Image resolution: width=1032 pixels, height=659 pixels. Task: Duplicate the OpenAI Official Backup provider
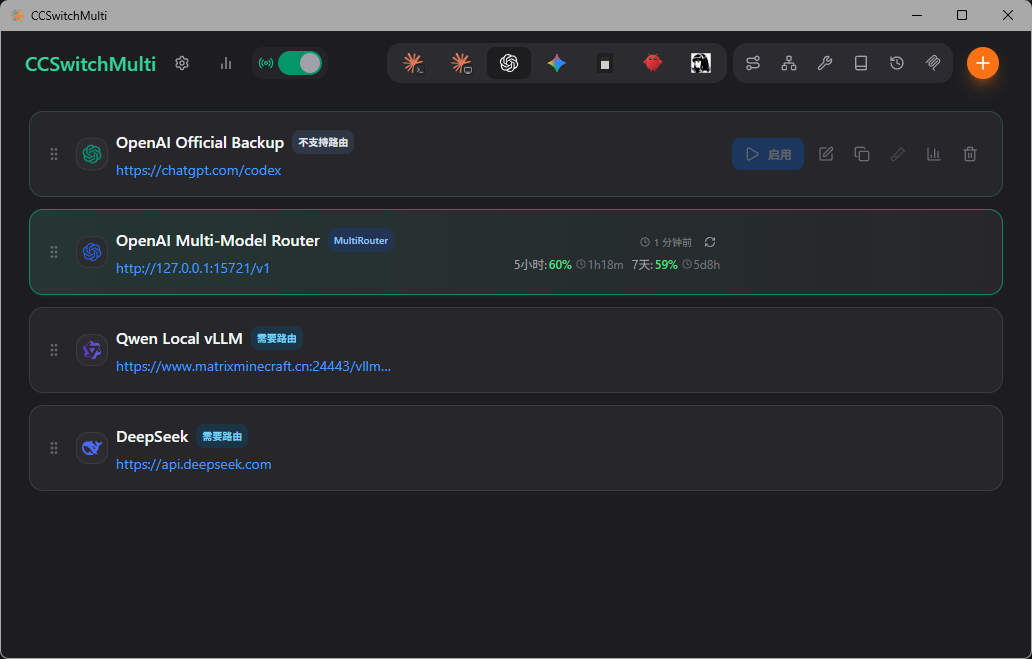(862, 154)
